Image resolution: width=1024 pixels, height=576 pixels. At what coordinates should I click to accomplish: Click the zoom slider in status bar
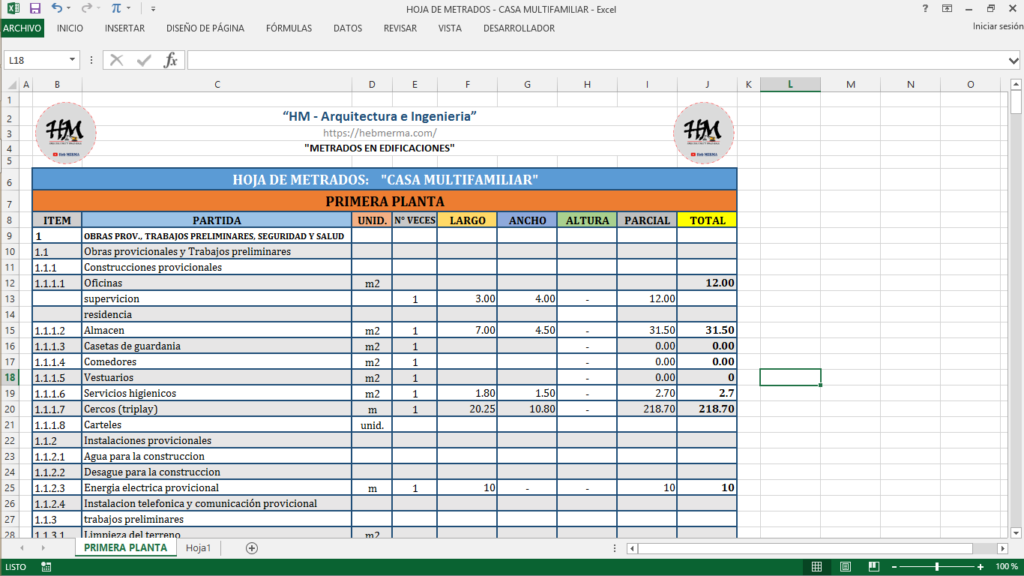(x=936, y=567)
